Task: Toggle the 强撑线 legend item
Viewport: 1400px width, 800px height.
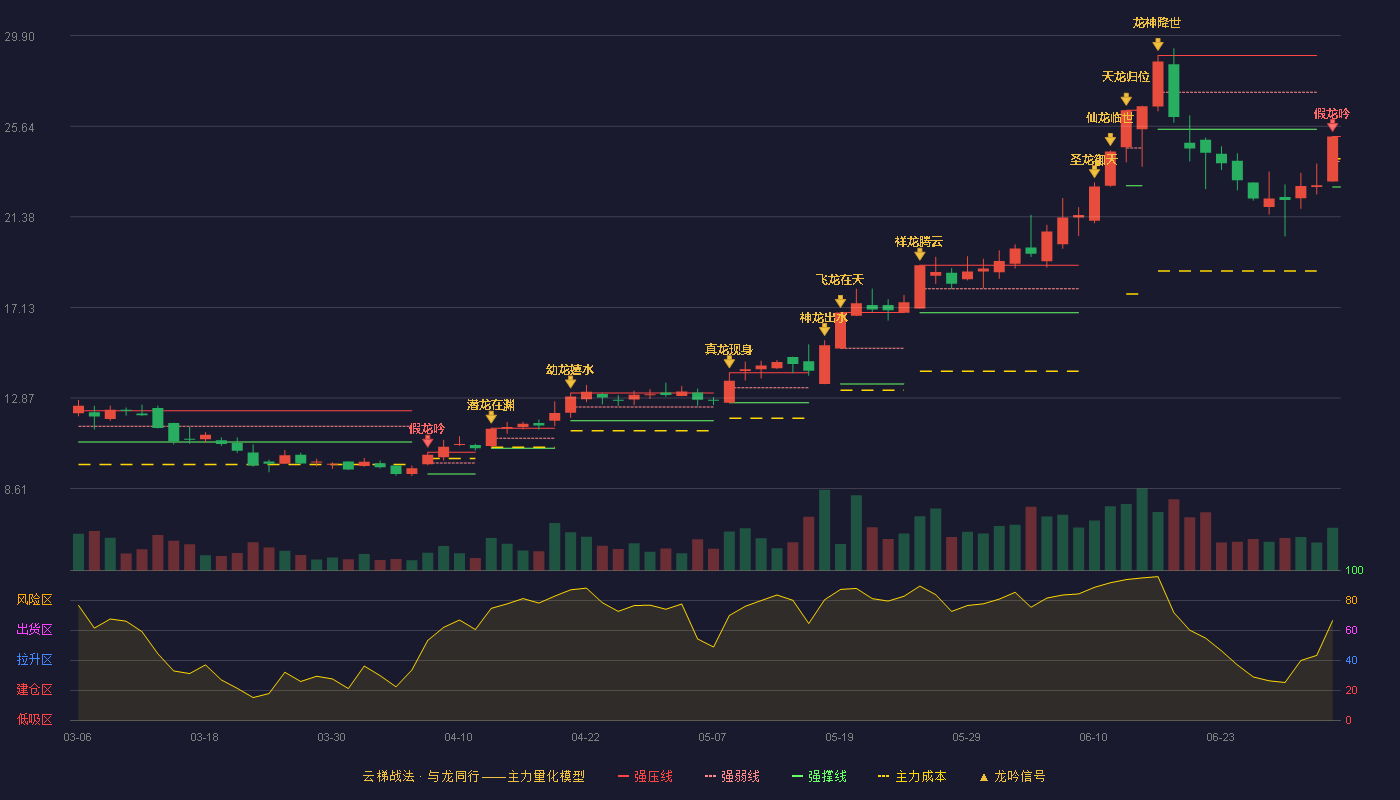Action: coord(819,776)
